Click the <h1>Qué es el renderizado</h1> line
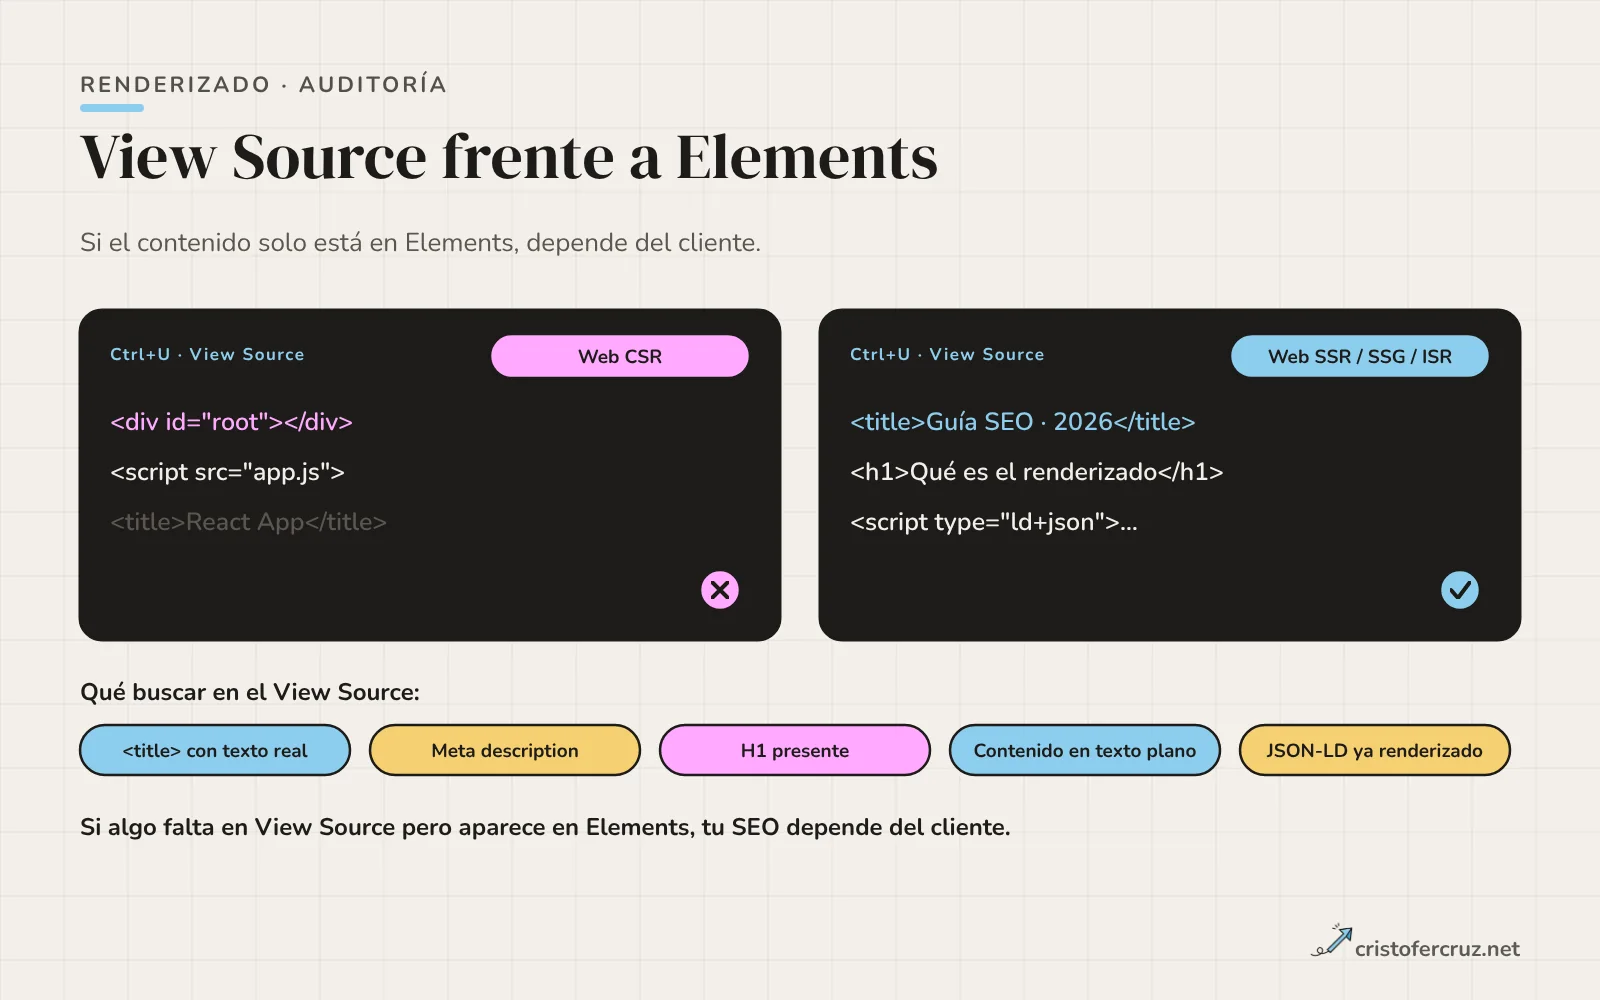 pyautogui.click(x=1037, y=472)
